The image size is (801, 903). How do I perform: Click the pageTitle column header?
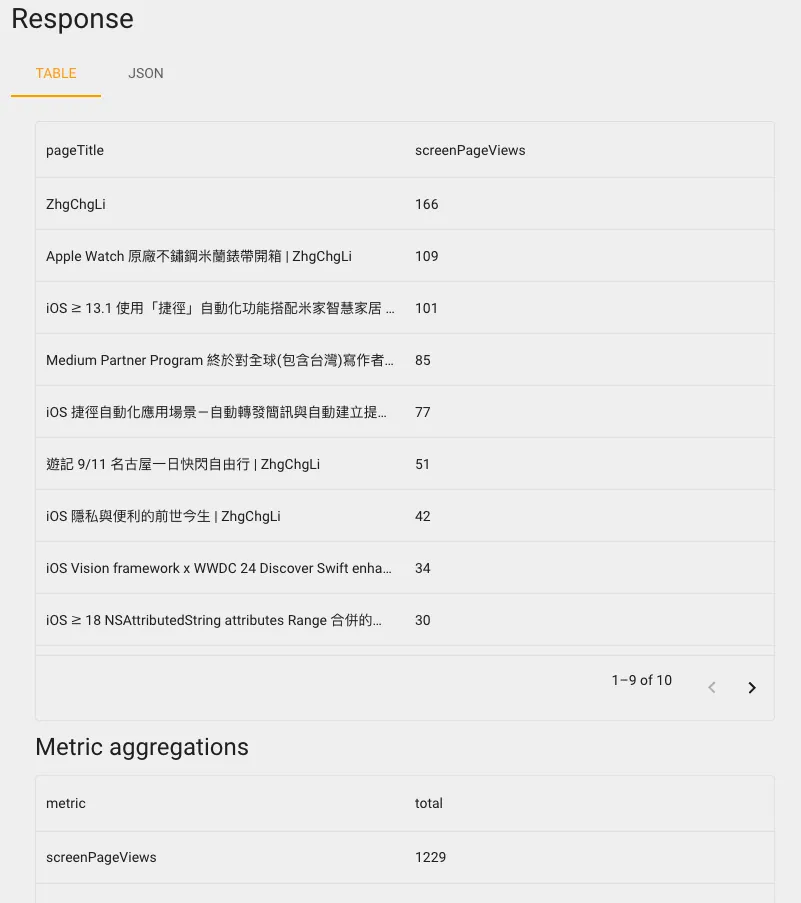click(x=75, y=150)
